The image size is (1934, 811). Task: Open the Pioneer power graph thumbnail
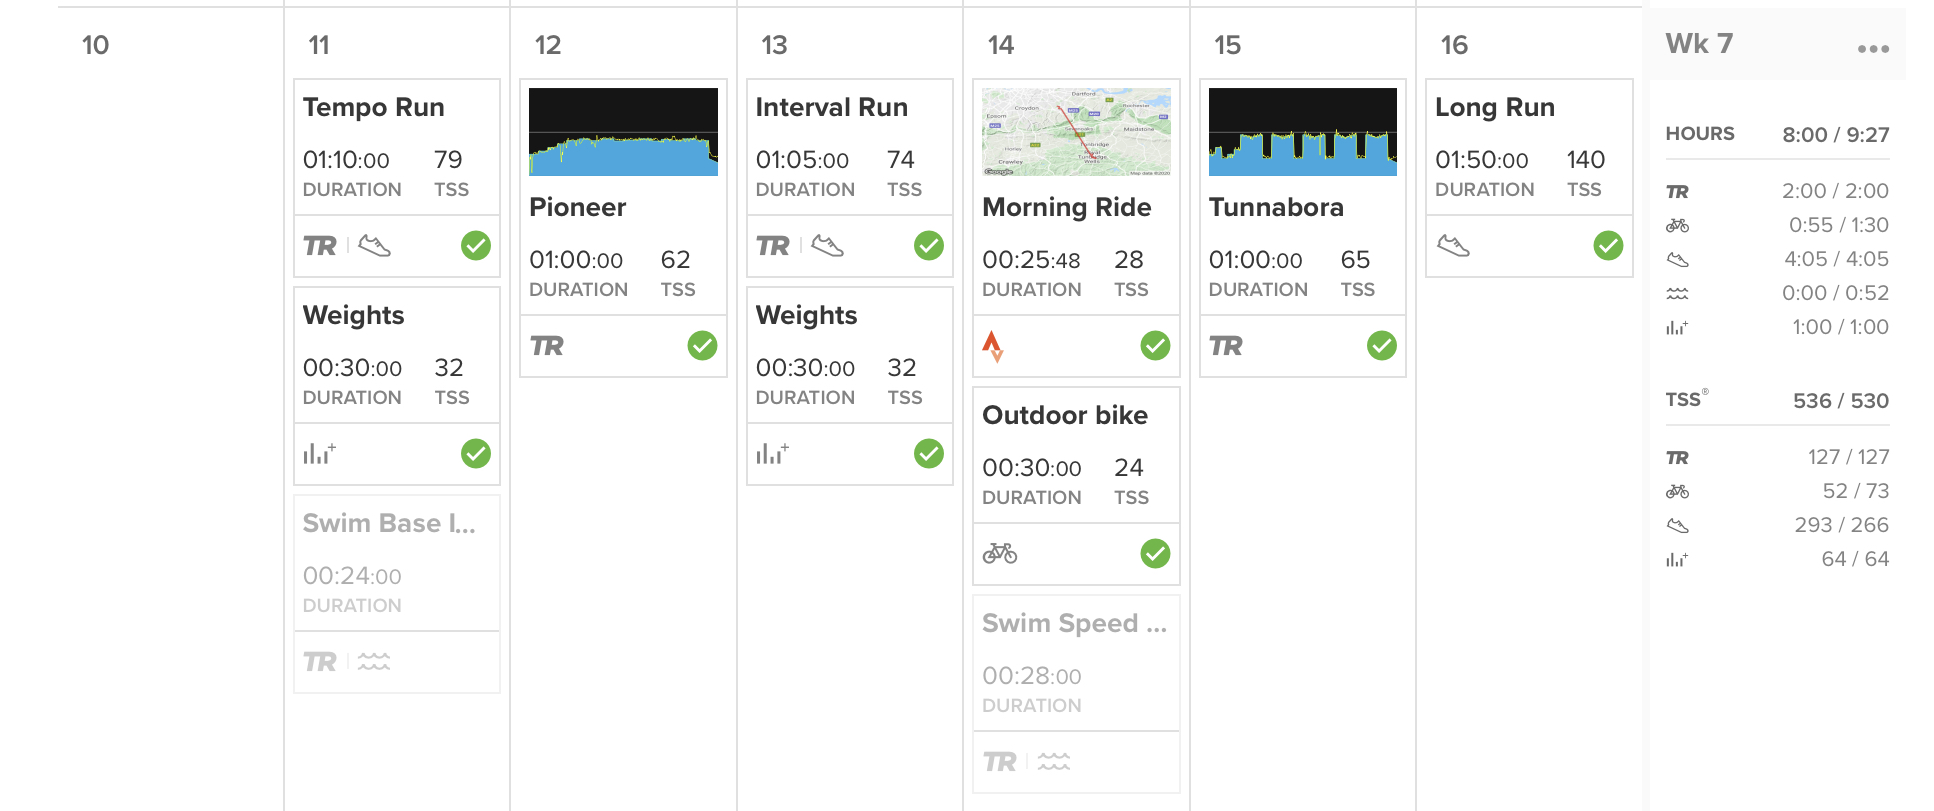point(623,132)
